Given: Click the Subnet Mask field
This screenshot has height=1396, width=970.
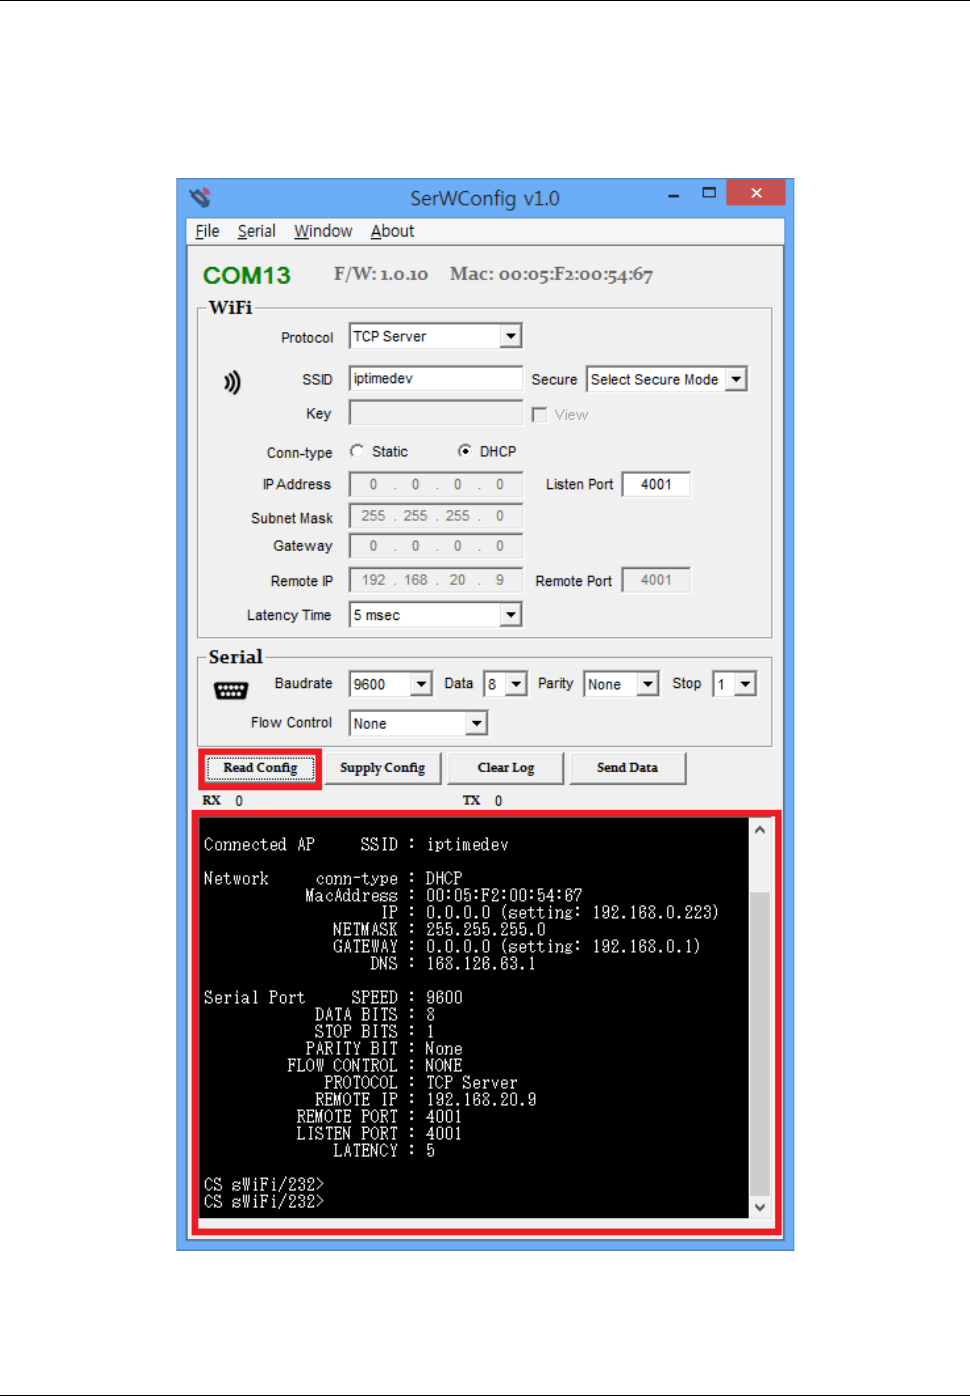Looking at the screenshot, I should [436, 516].
